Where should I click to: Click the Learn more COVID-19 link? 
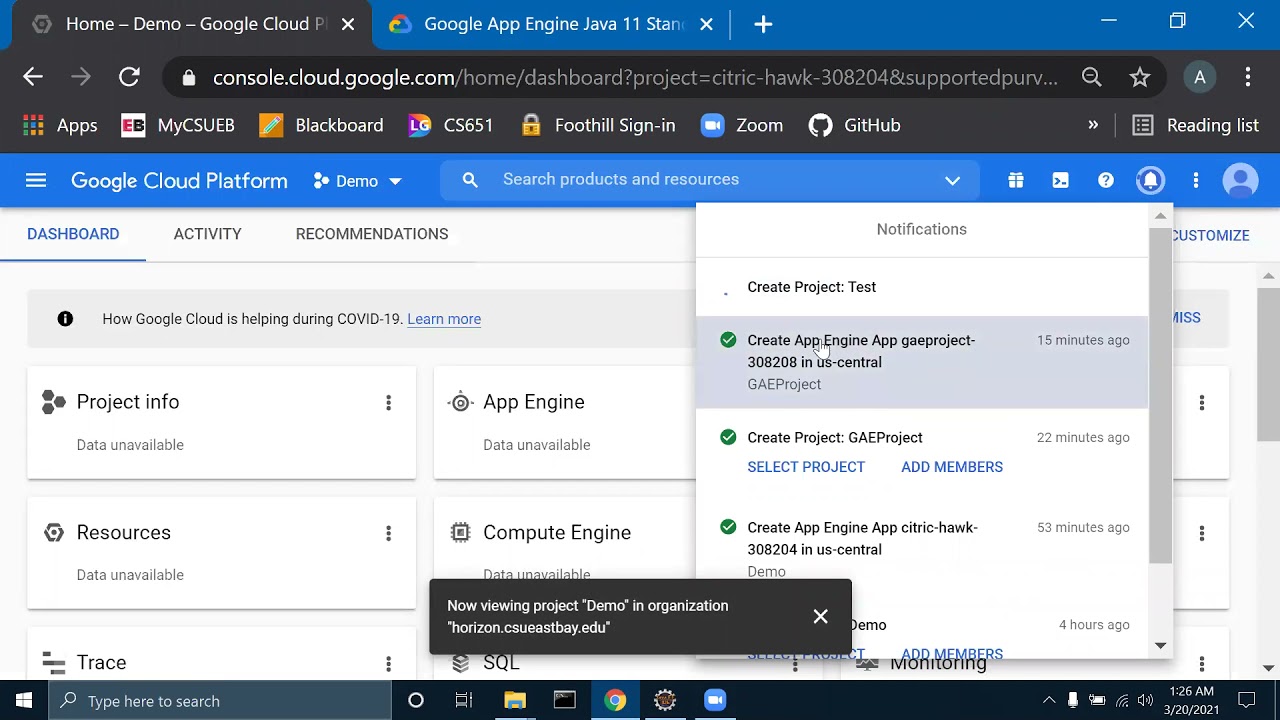[444, 319]
